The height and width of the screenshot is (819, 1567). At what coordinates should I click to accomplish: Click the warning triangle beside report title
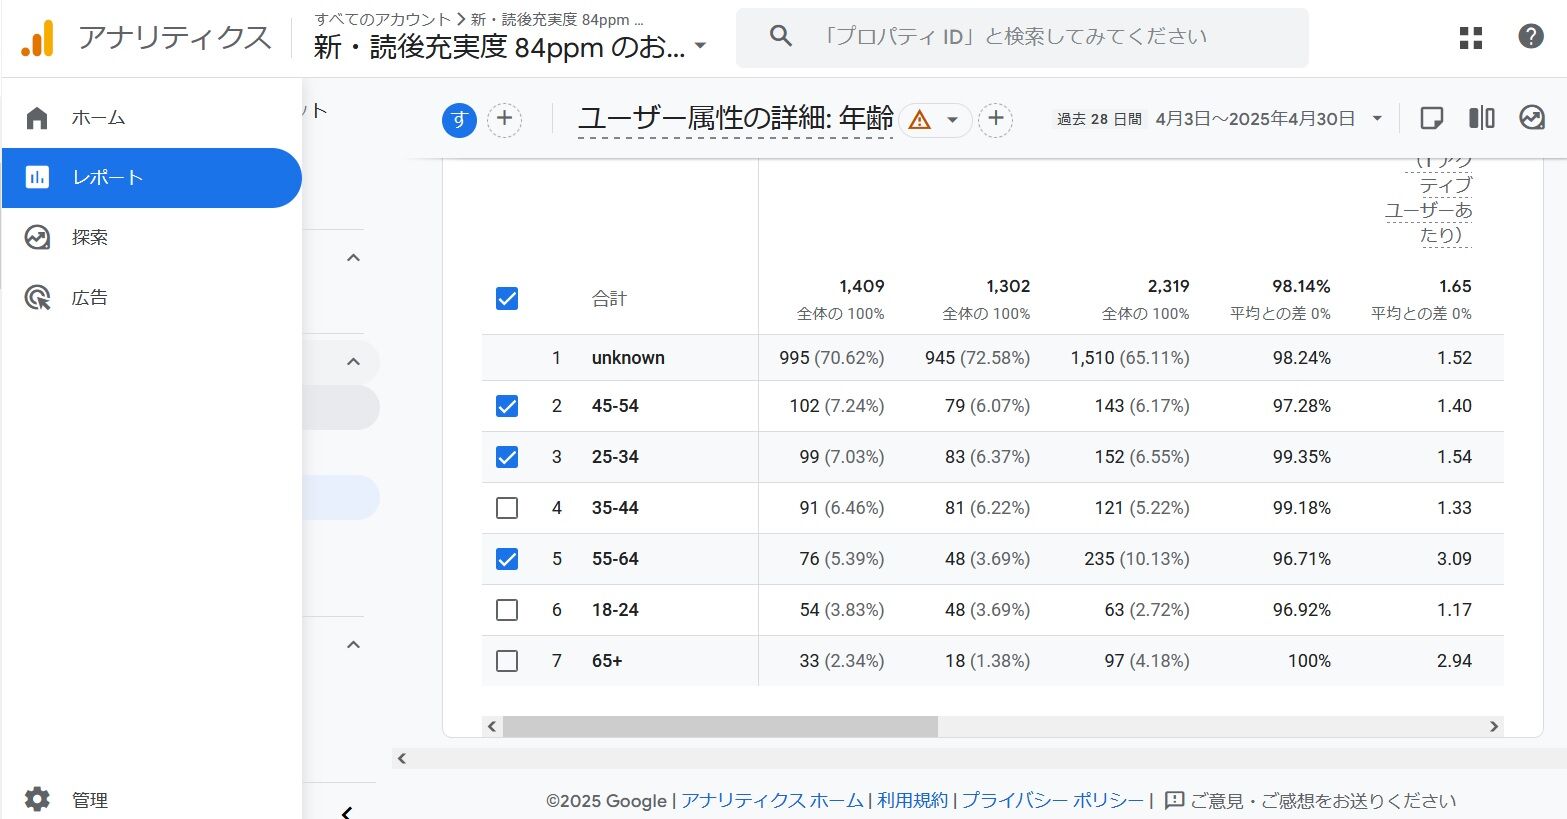920,120
